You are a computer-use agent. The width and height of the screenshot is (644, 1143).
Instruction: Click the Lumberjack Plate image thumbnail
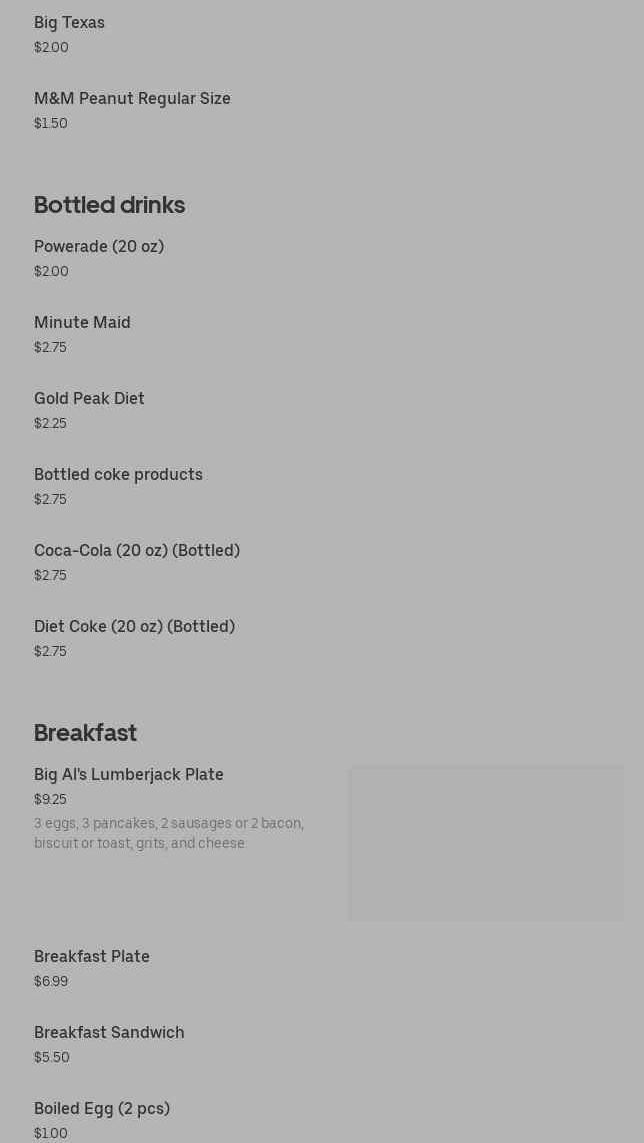(485, 843)
